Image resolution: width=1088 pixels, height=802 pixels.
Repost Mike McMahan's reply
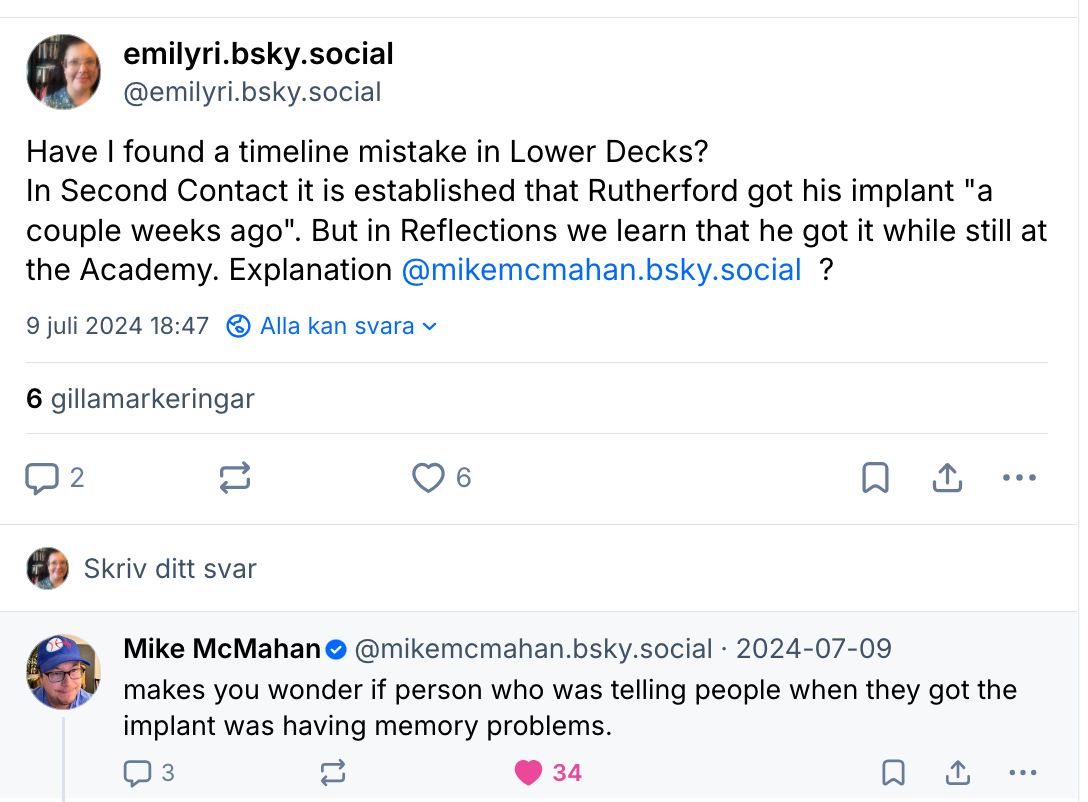point(332,773)
